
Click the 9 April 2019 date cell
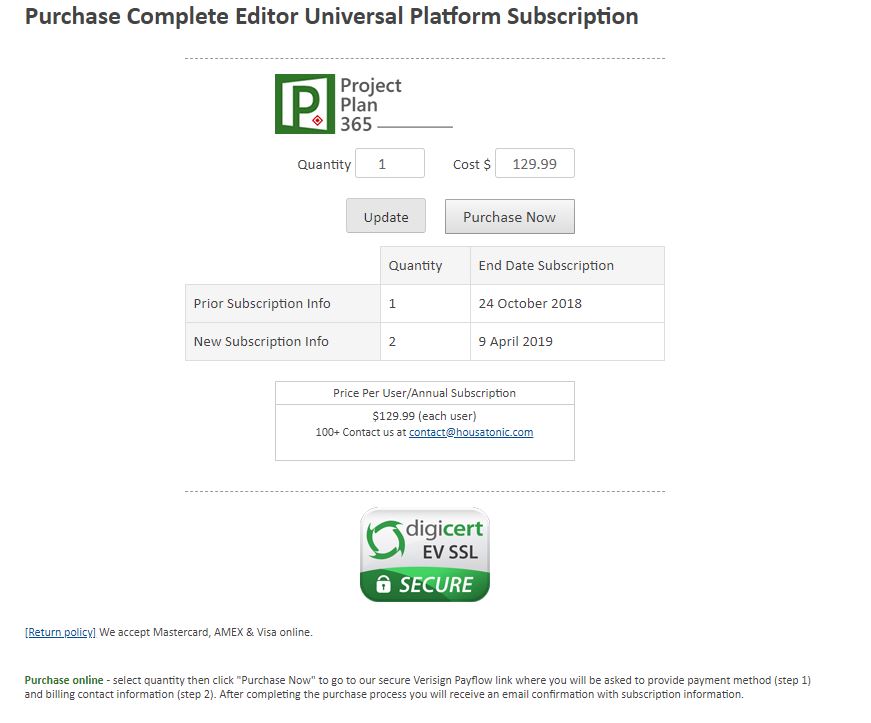coord(567,342)
